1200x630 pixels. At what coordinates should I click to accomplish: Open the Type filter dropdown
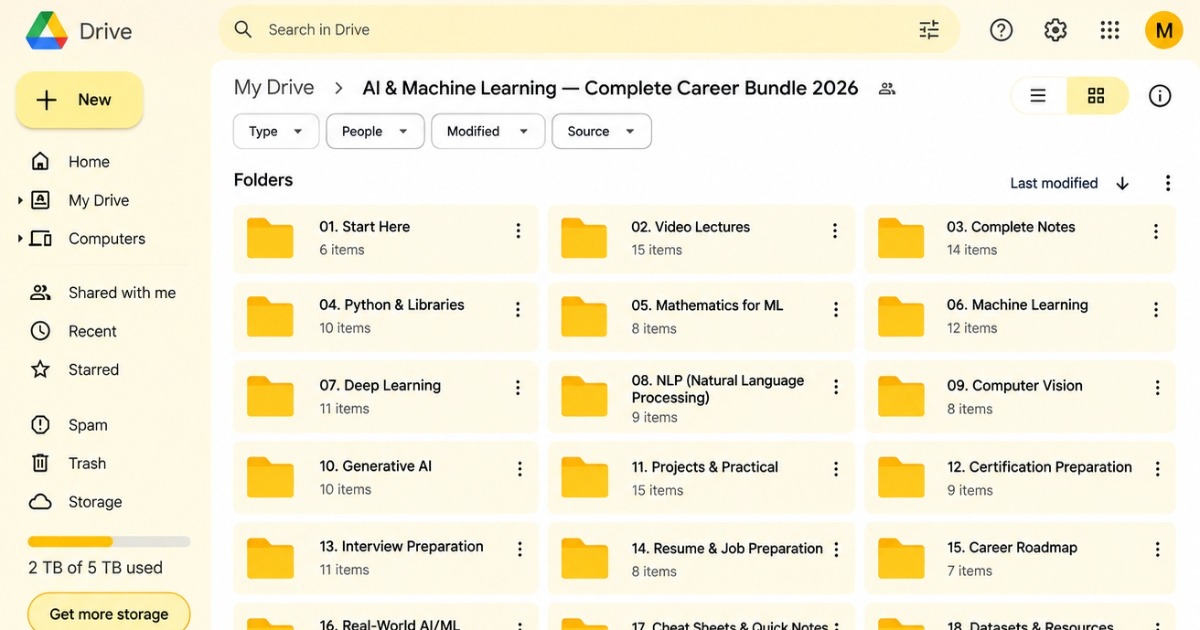[x=276, y=131]
